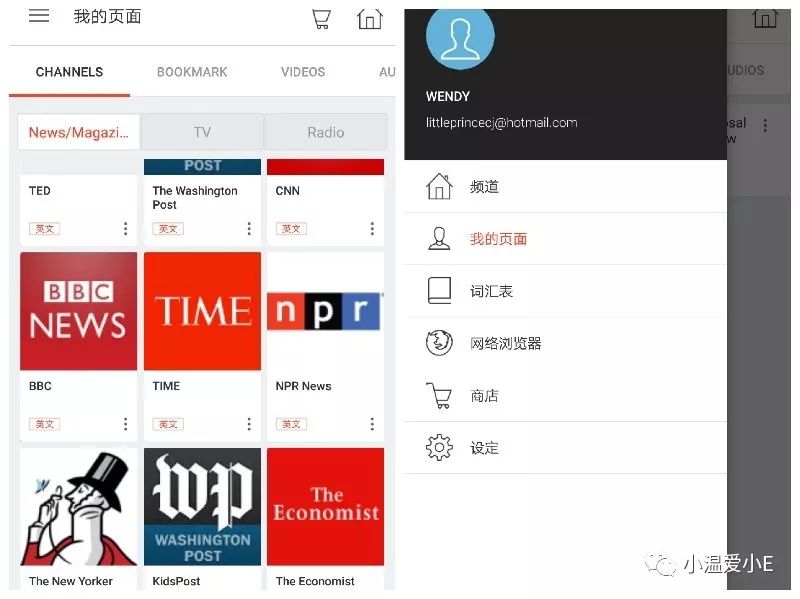Open 网络浏览器 in the side drawer
This screenshot has width=800, height=599.
point(565,343)
